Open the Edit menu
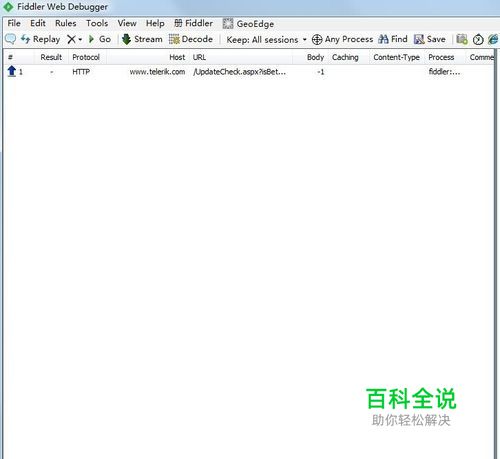This screenshot has height=459, width=500. tap(38, 23)
